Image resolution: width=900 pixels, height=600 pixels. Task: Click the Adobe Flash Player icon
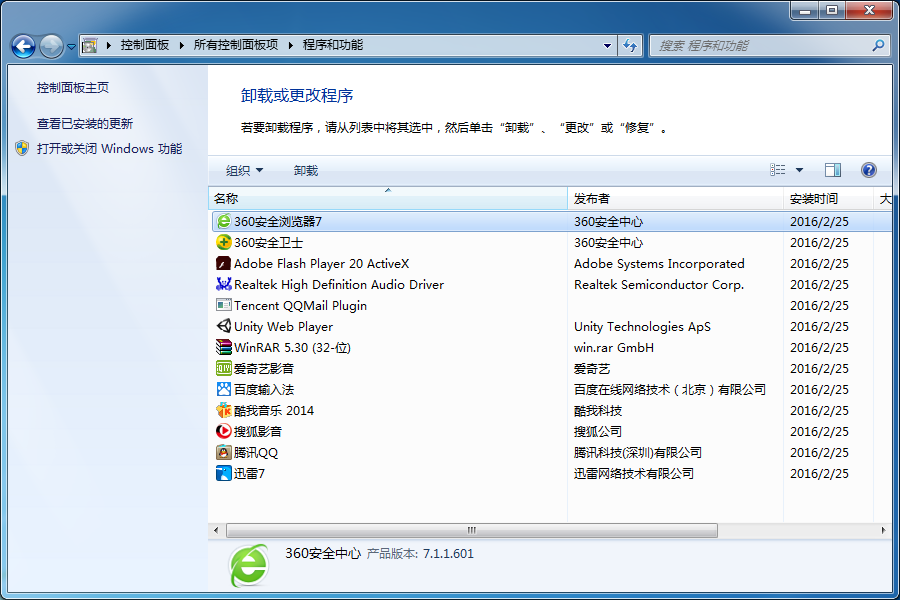point(224,264)
